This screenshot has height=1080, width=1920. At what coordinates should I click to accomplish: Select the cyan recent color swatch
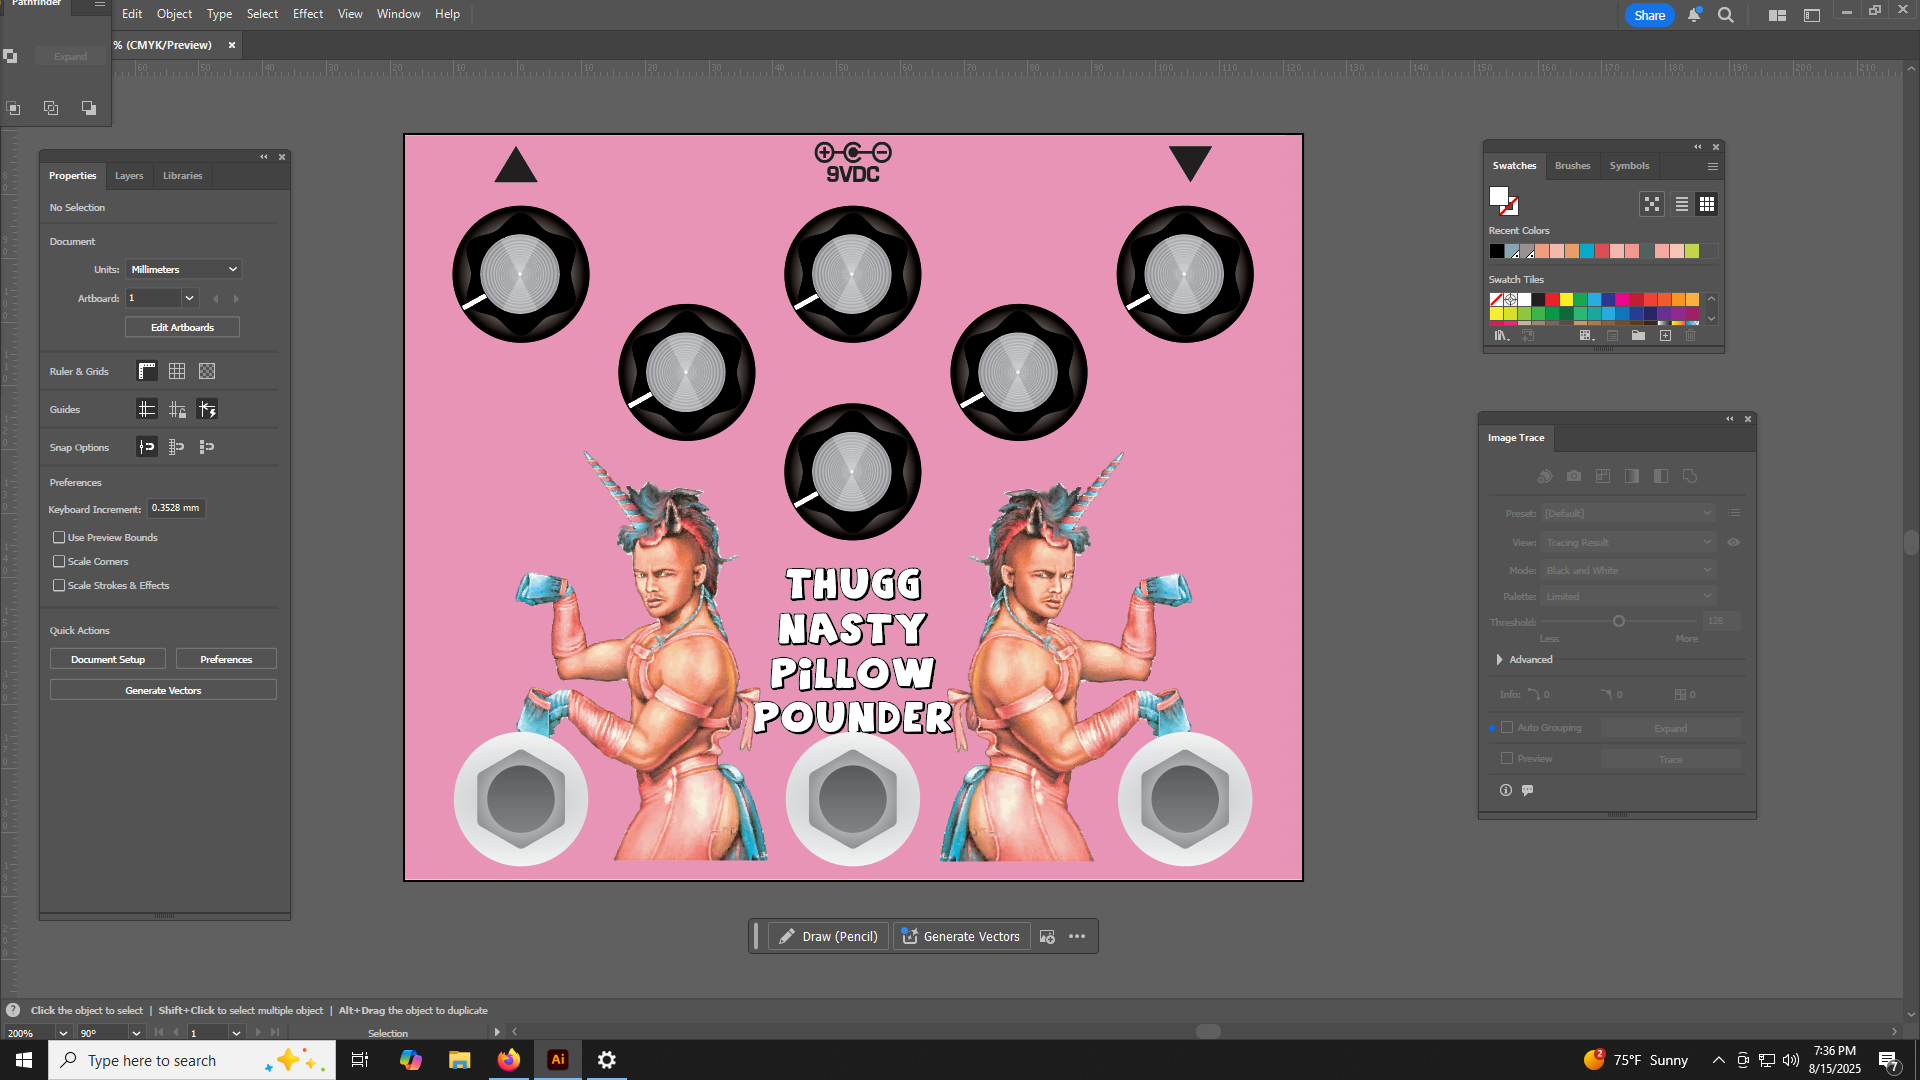1587,251
